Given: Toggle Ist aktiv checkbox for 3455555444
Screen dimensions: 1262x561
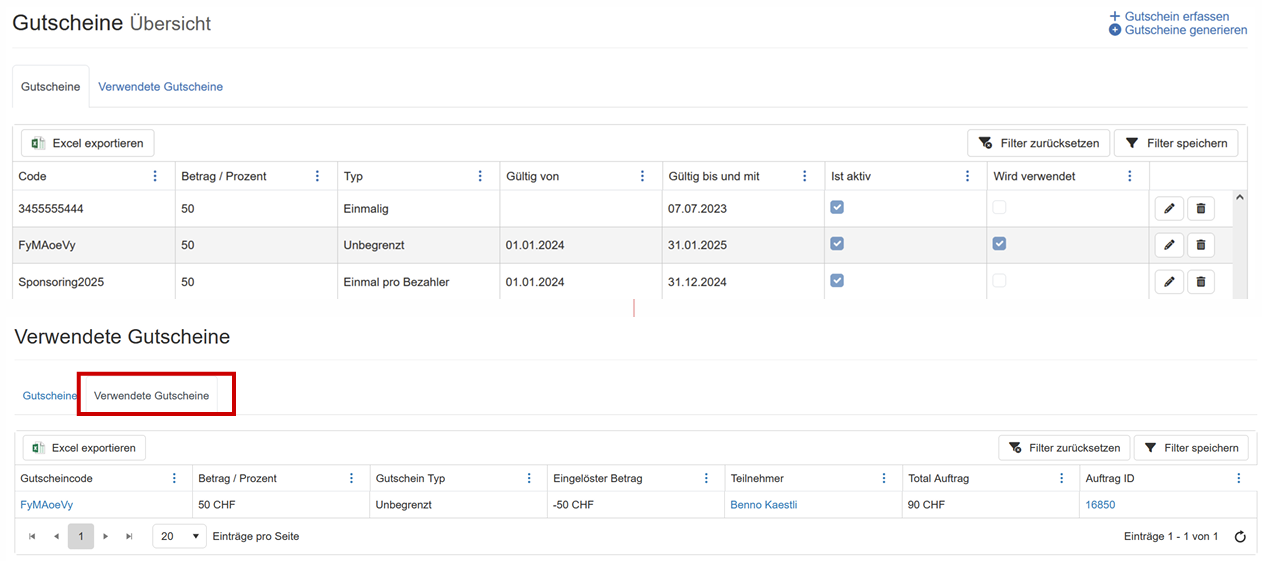Looking at the screenshot, I should tap(837, 207).
